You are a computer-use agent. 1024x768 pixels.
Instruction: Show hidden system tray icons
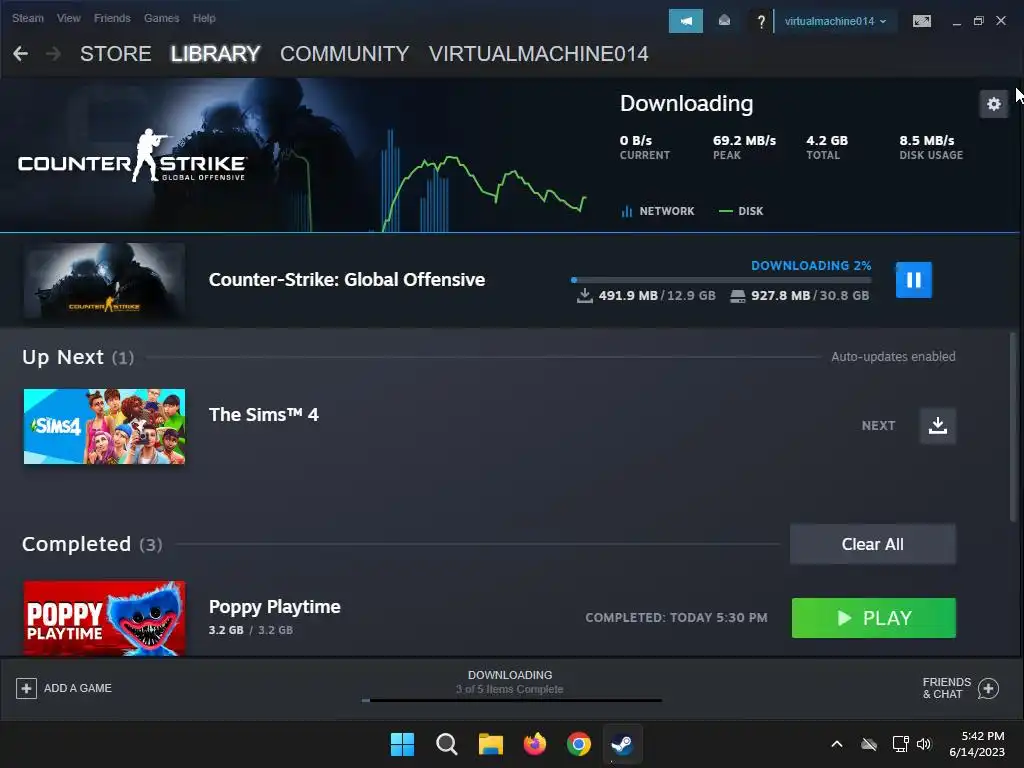pos(837,744)
